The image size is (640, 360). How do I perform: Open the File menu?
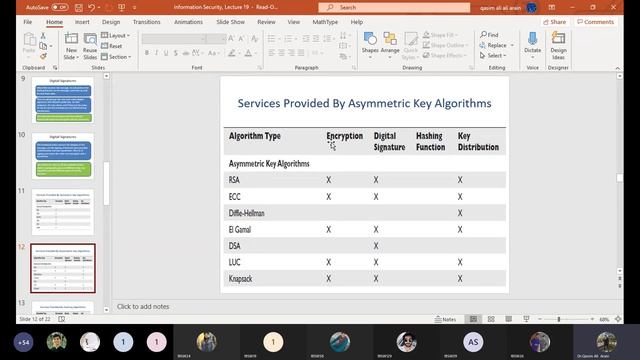tap(28, 22)
